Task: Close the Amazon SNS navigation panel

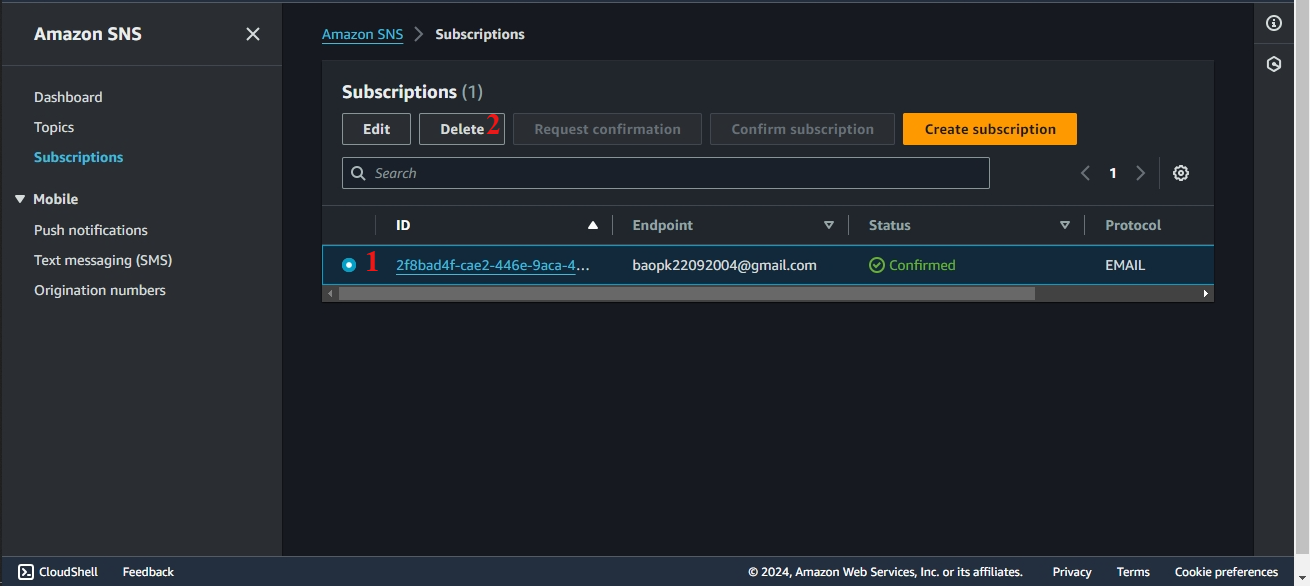Action: coord(253,34)
